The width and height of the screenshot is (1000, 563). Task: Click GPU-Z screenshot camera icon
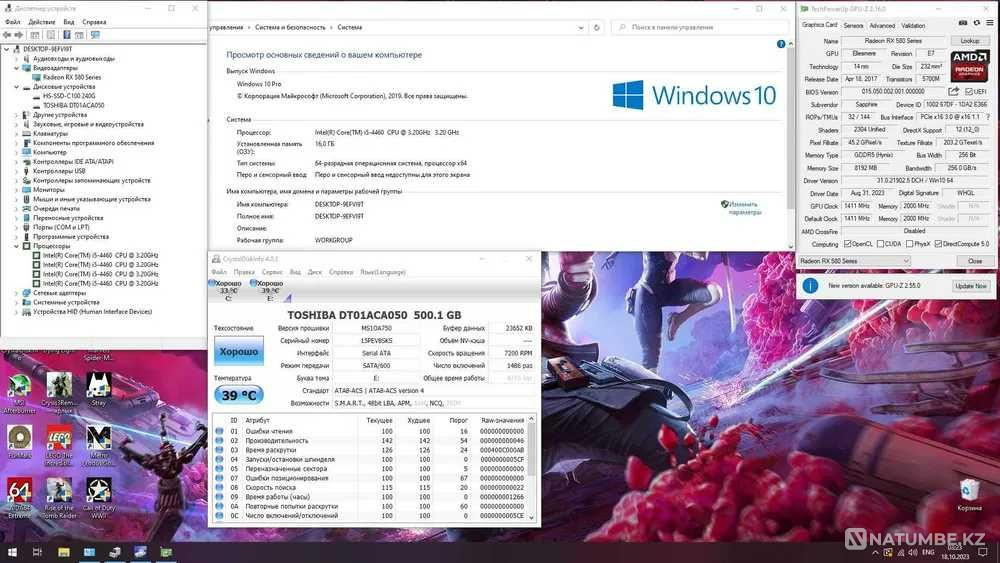tap(962, 23)
